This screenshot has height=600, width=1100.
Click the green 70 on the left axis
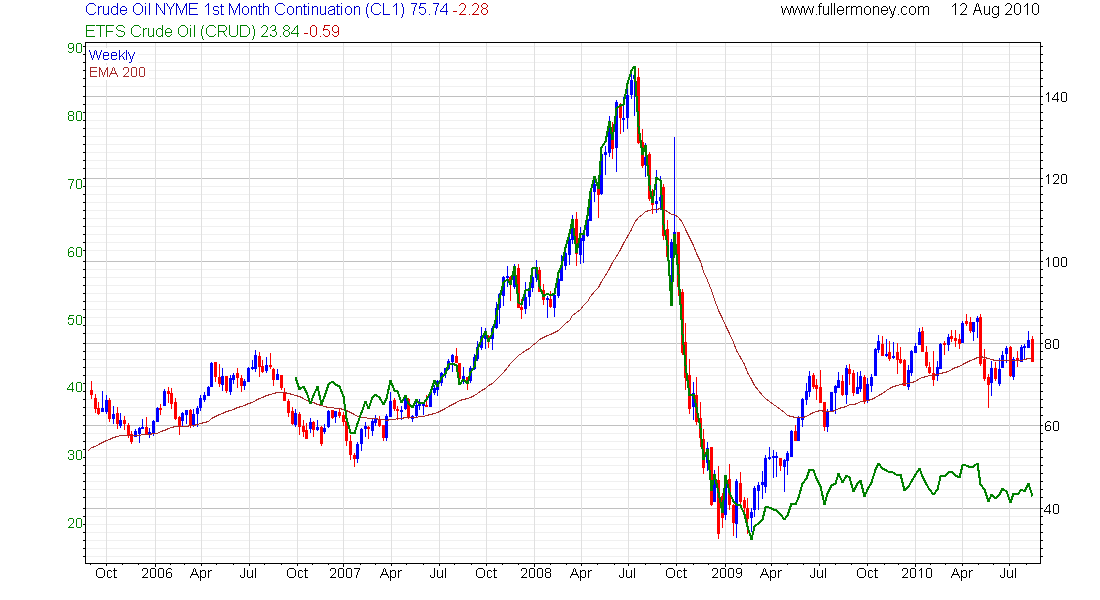pos(74,185)
